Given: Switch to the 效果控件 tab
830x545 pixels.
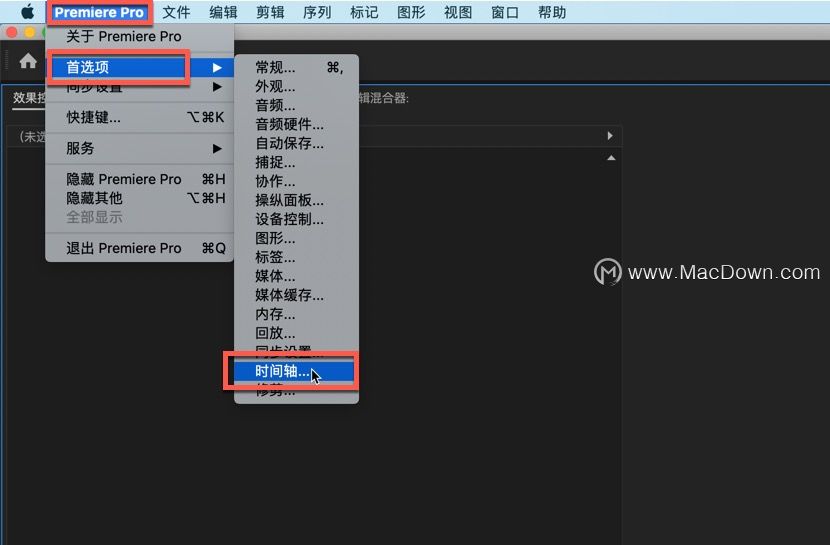Looking at the screenshot, I should click(x=29, y=98).
